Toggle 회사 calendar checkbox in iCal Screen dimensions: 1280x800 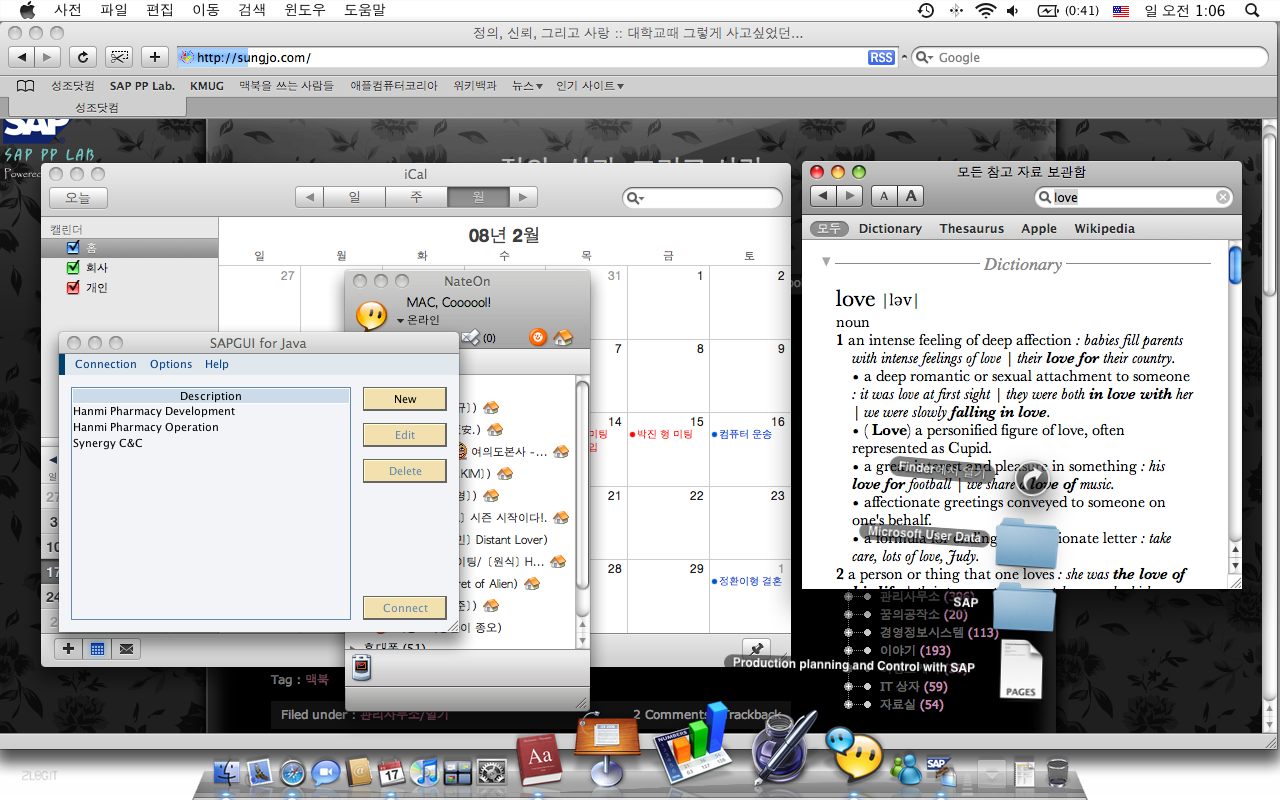(x=72, y=267)
